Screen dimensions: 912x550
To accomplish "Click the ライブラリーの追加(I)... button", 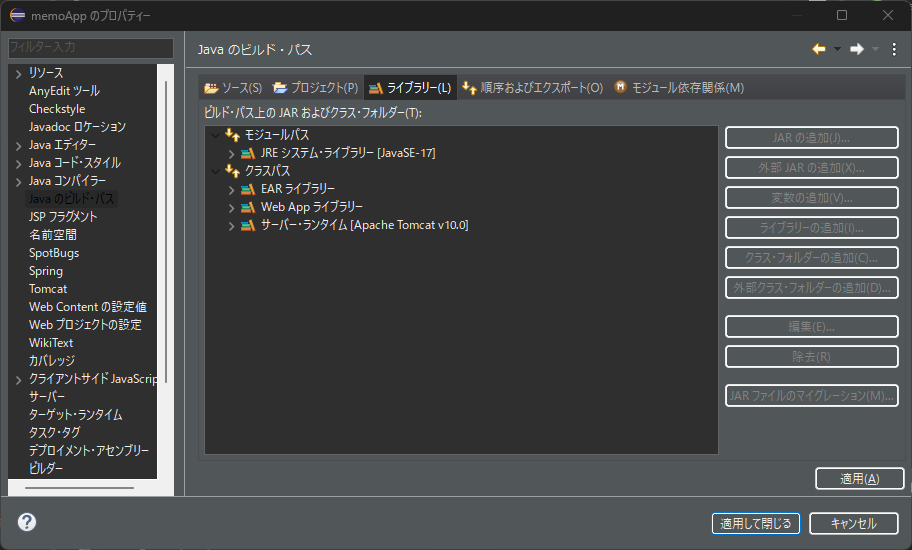I will click(811, 228).
